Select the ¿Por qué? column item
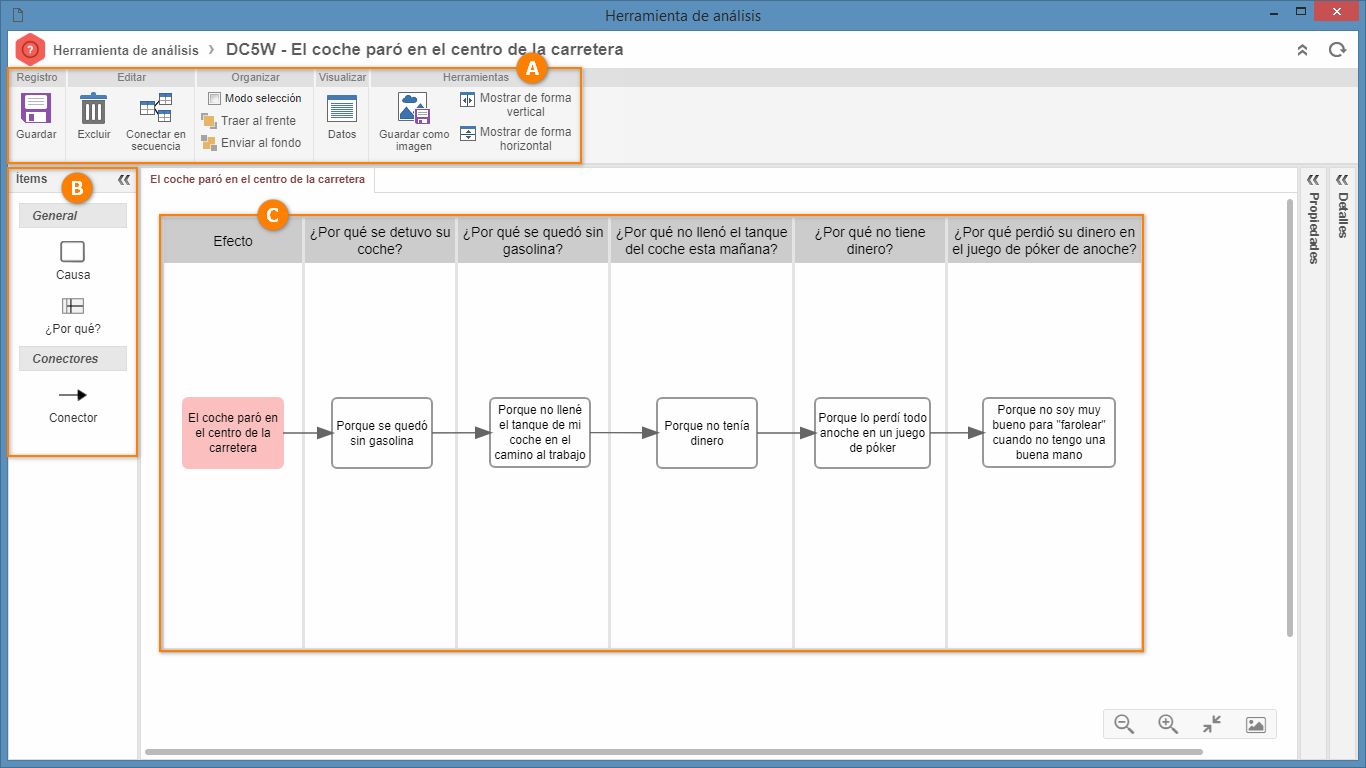This screenshot has height=768, width=1366. point(73,316)
